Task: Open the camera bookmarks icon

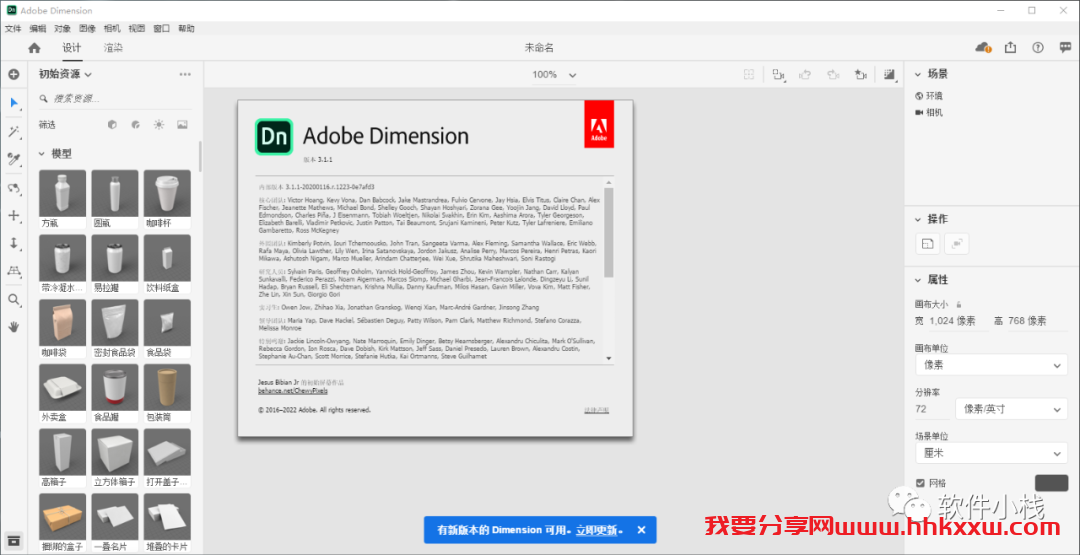Action: point(860,74)
